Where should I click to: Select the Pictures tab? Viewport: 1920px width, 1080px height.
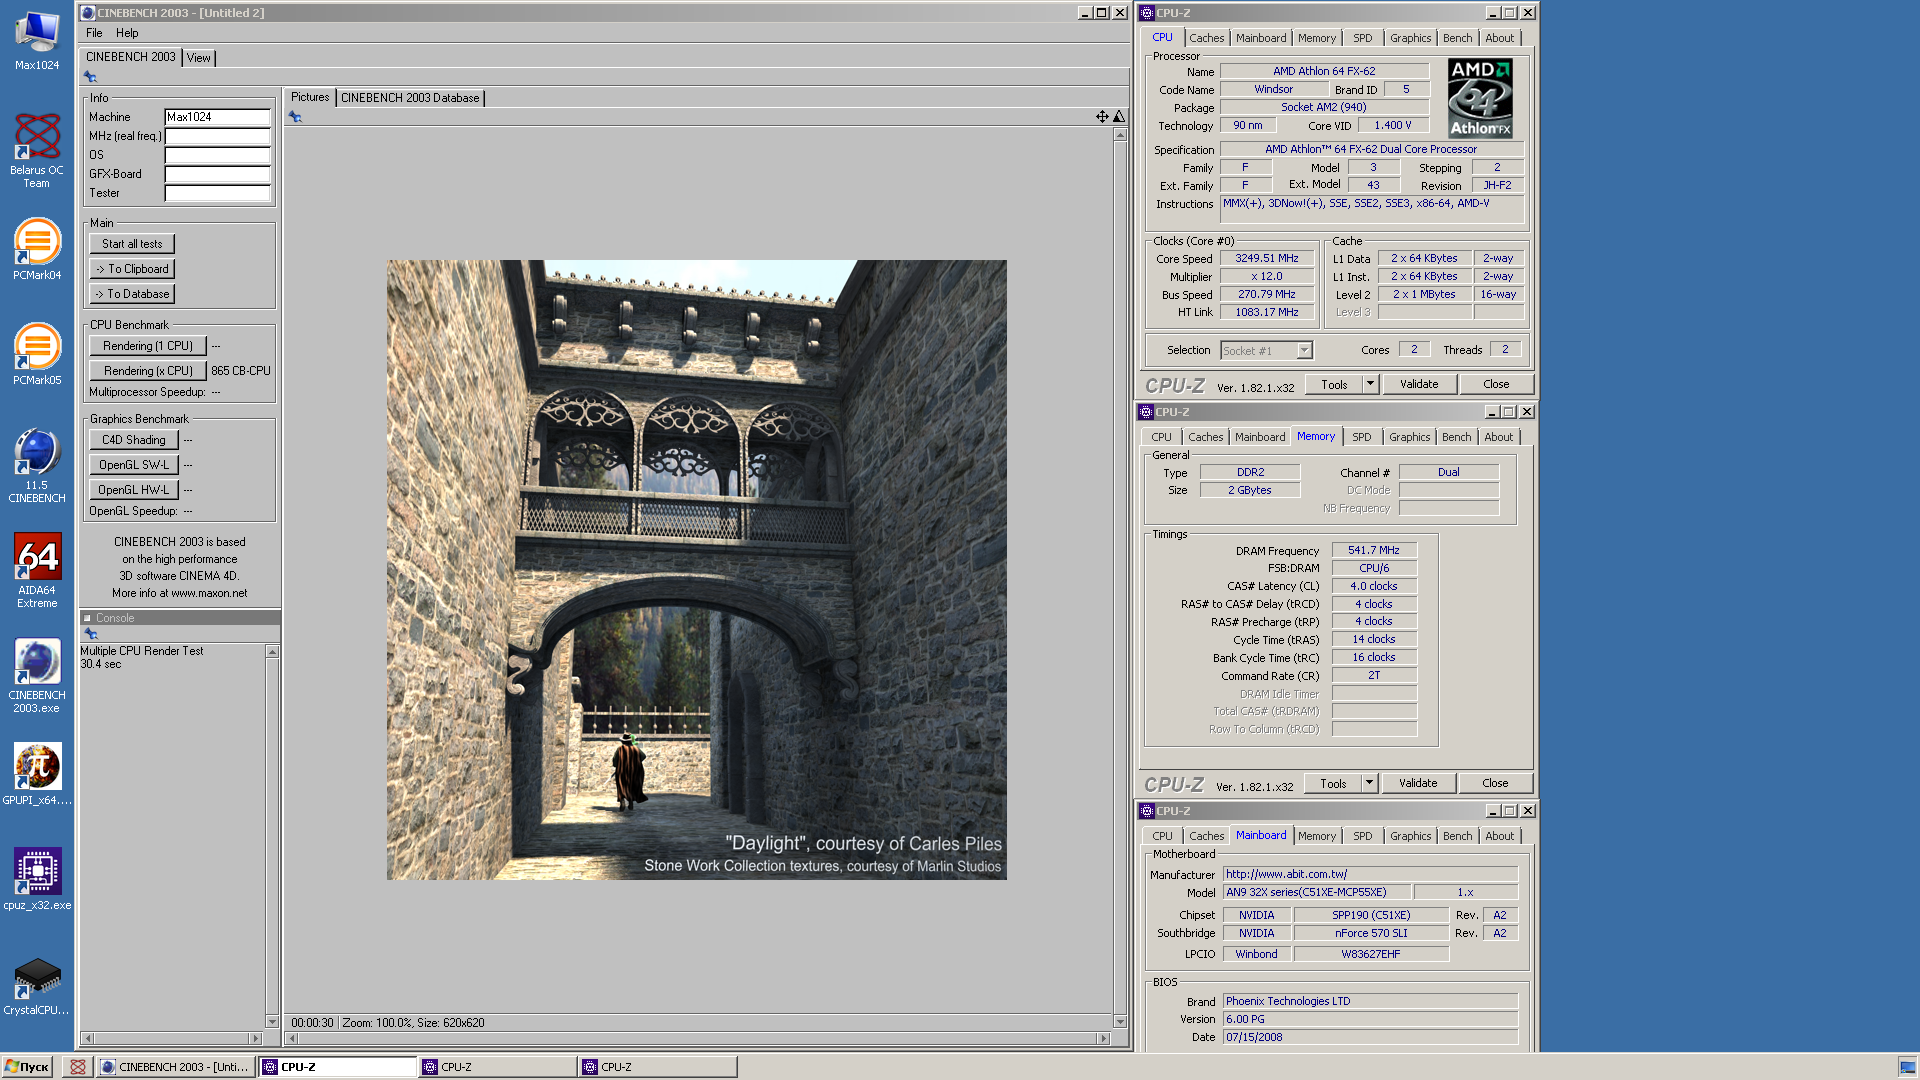click(x=310, y=97)
